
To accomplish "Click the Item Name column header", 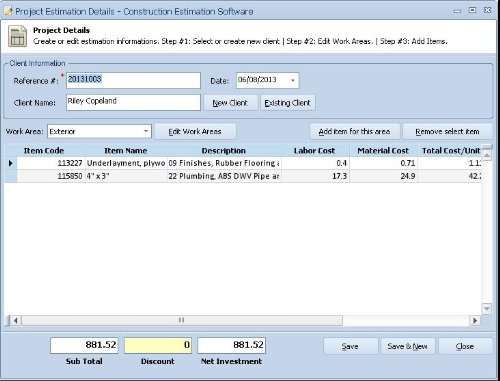I will click(x=126, y=151).
